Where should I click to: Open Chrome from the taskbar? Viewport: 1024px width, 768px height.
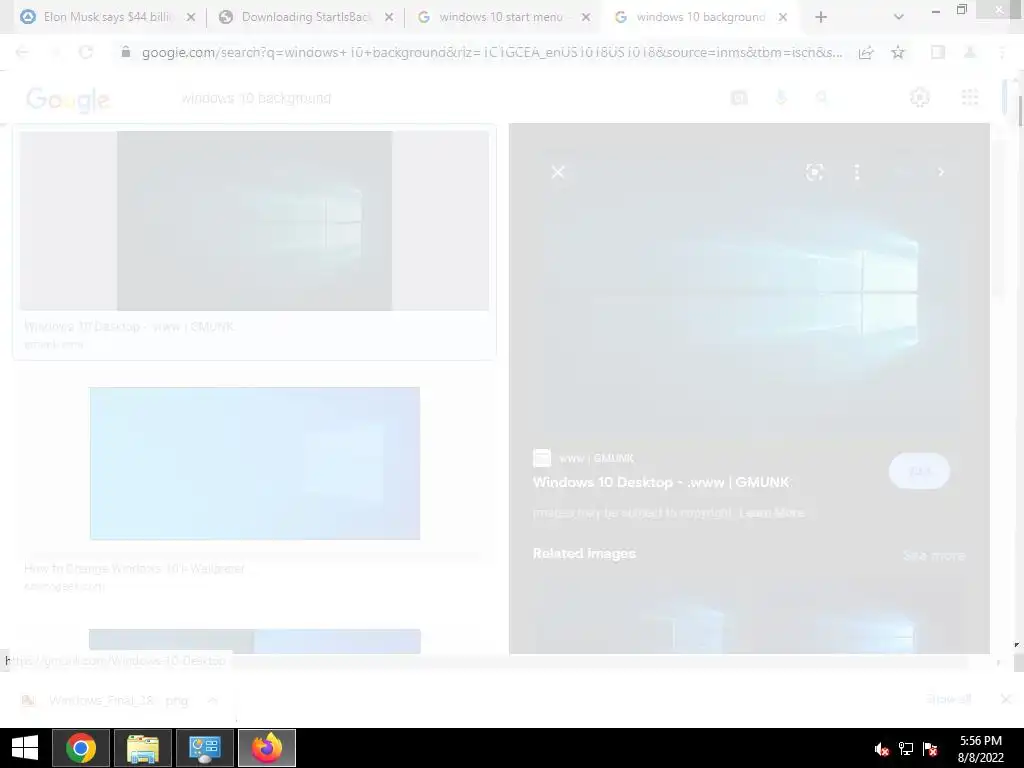(81, 748)
